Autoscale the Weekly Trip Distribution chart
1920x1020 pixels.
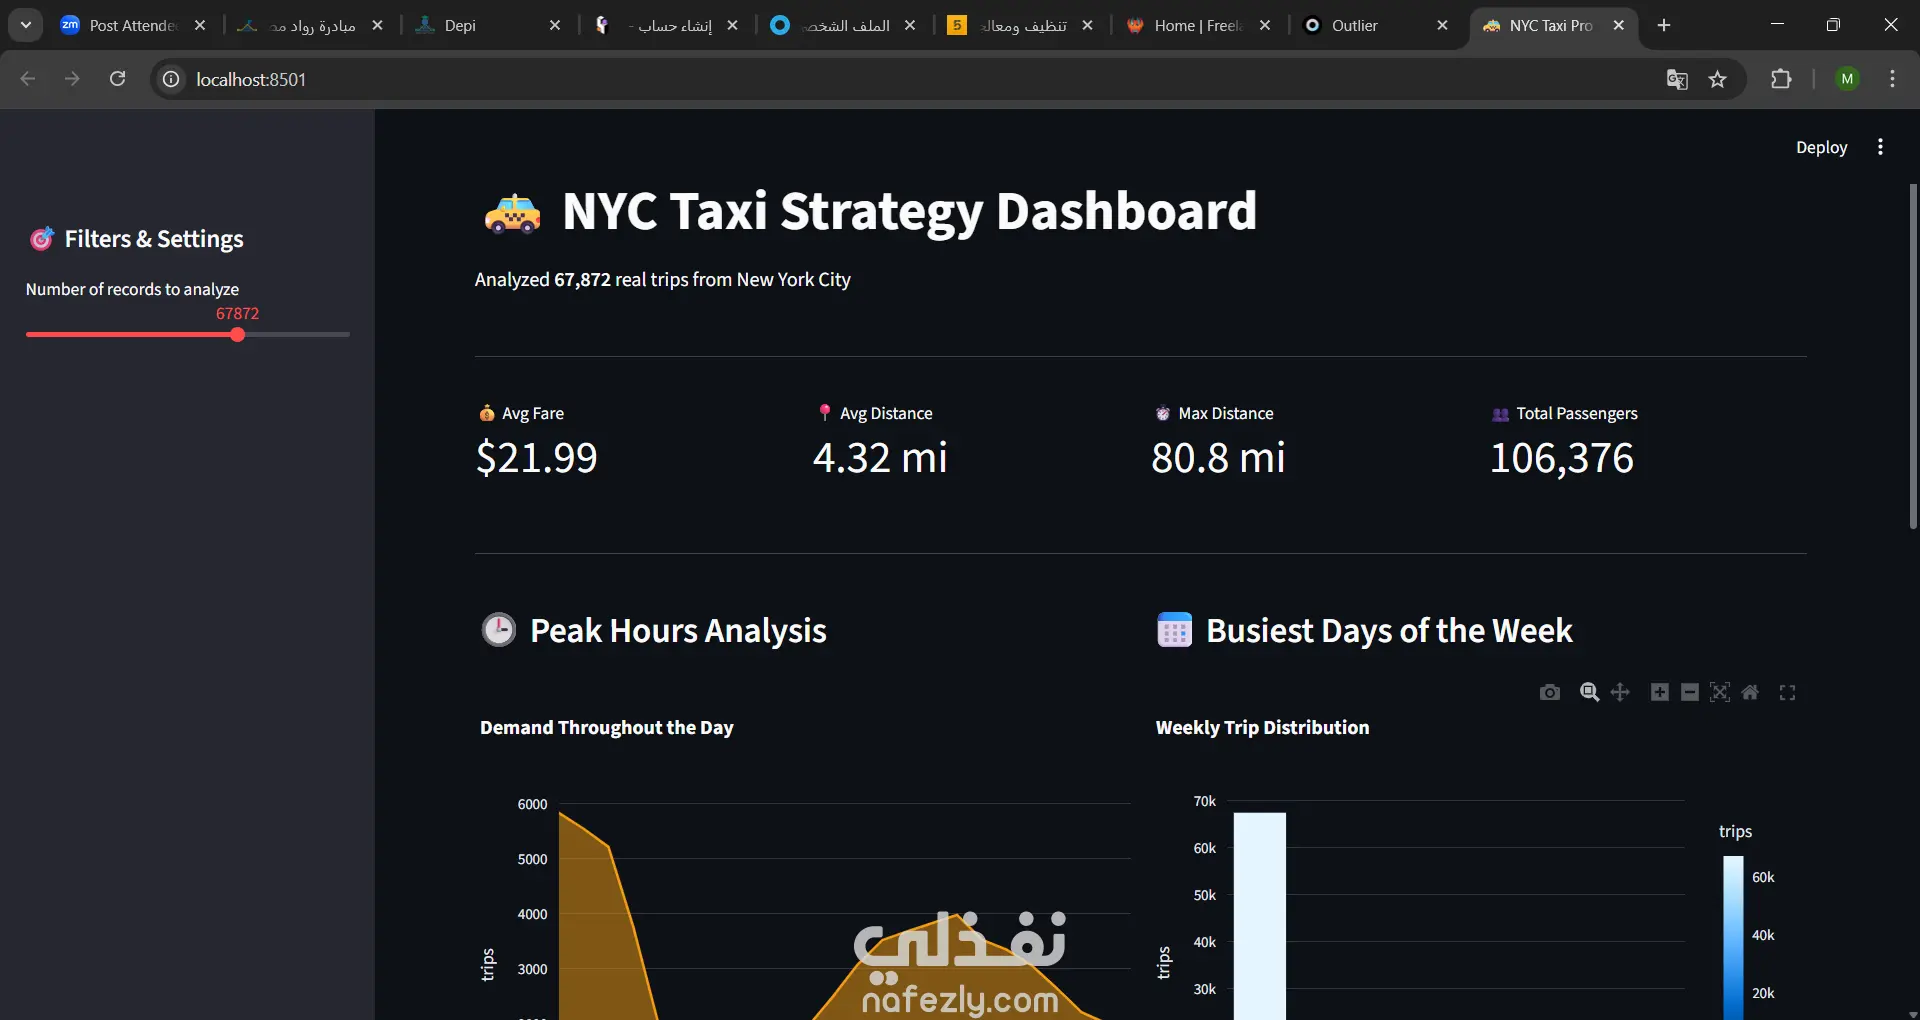1720,692
